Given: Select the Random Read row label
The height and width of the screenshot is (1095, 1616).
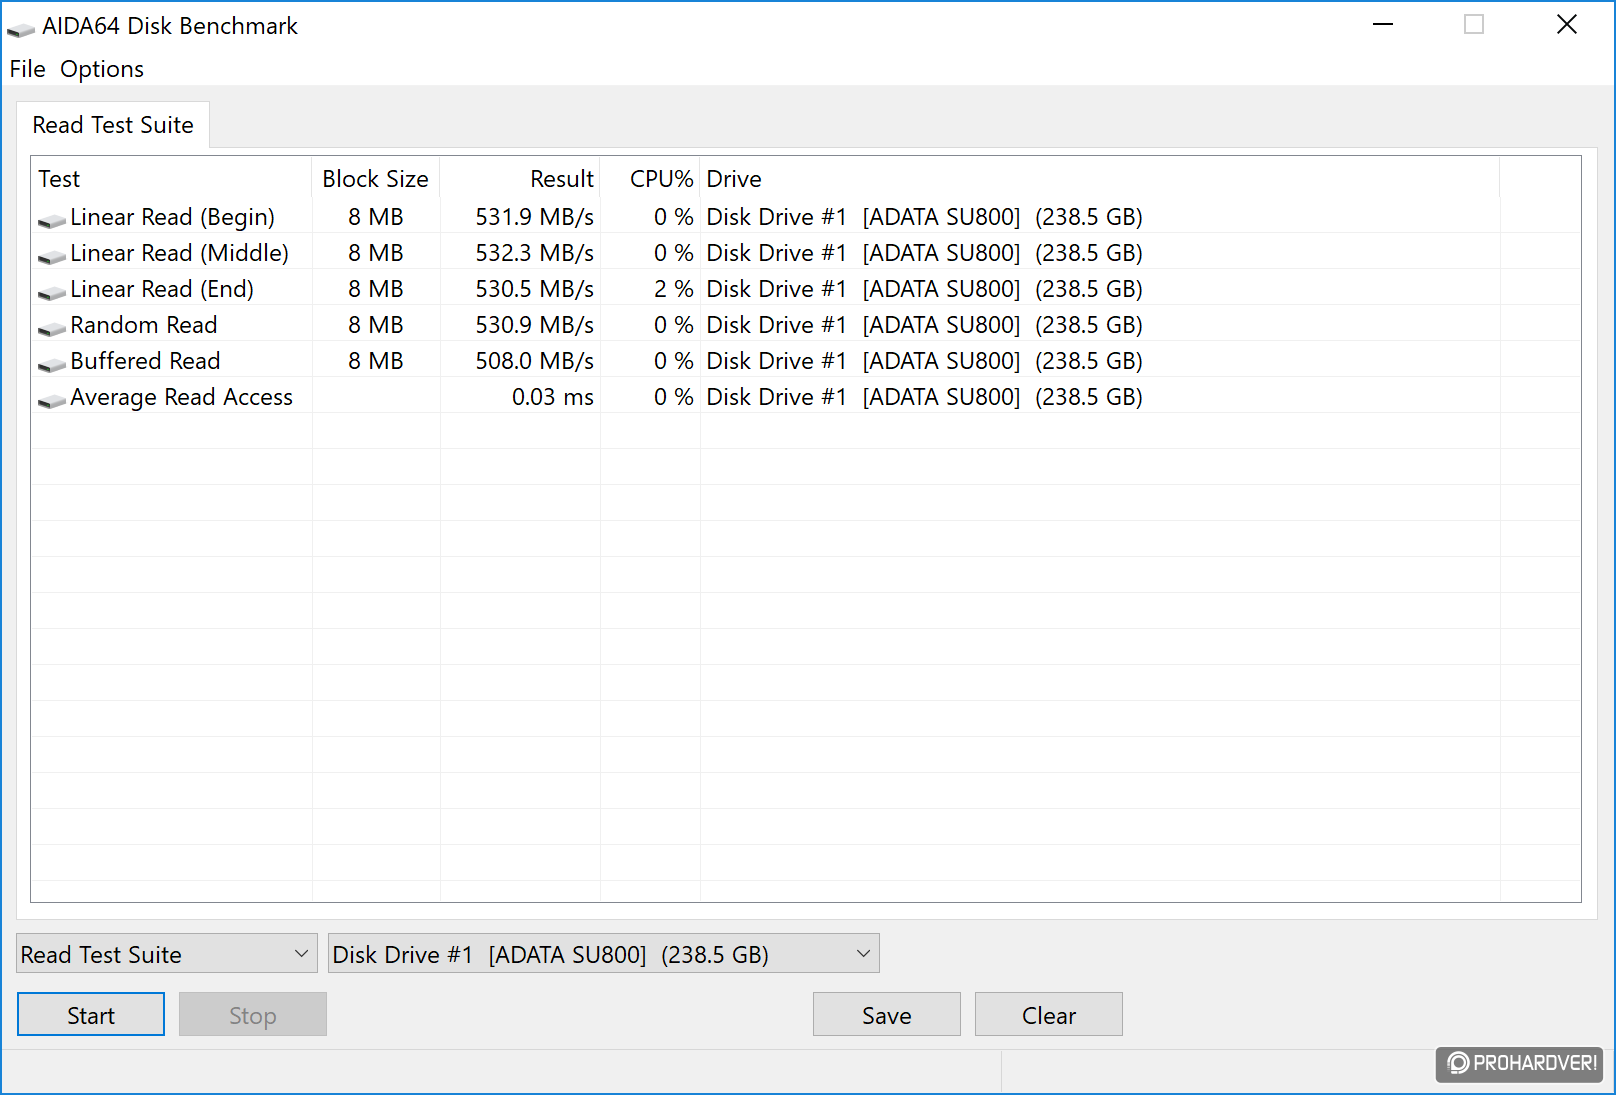Looking at the screenshot, I should 143,325.
